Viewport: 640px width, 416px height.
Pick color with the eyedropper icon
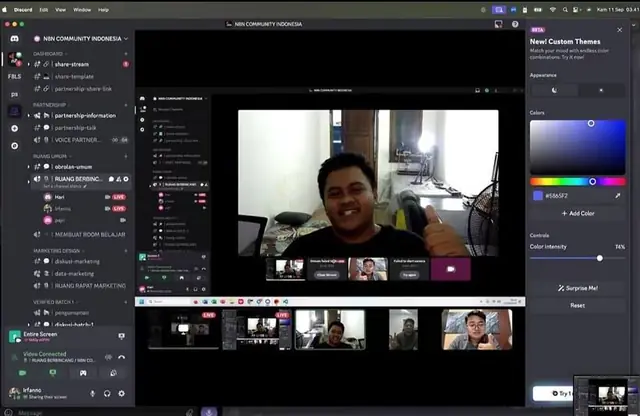tap(618, 196)
